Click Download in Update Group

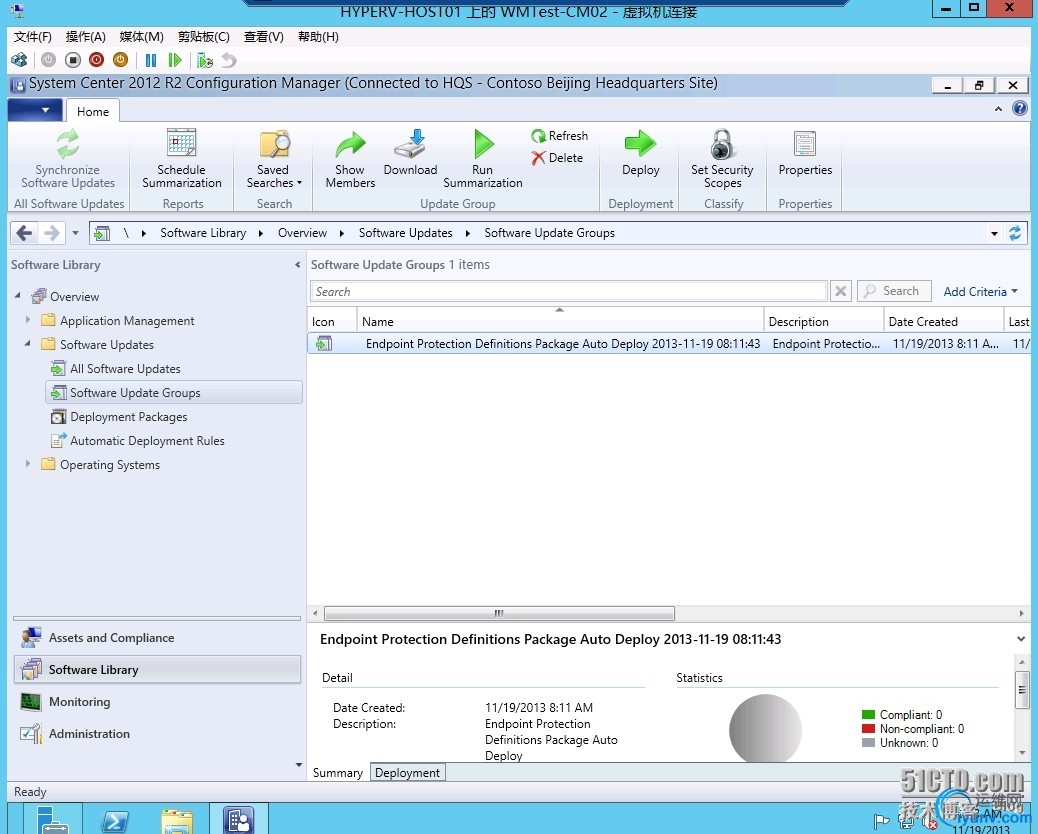click(x=410, y=154)
